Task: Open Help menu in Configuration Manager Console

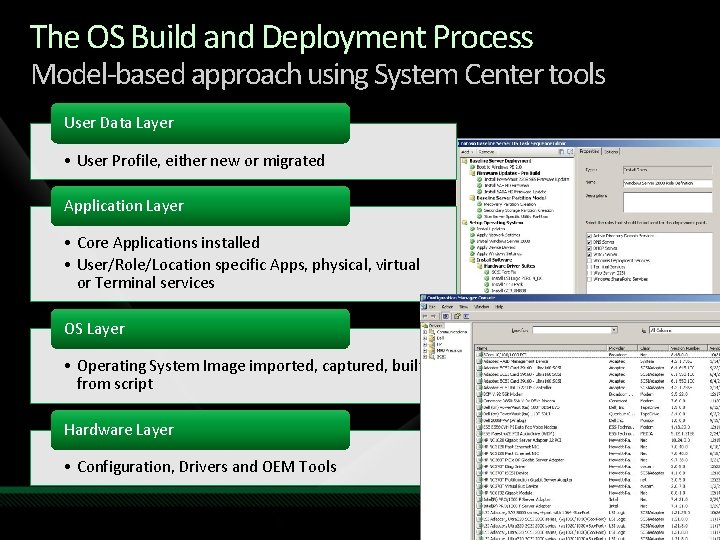Action: (499, 307)
